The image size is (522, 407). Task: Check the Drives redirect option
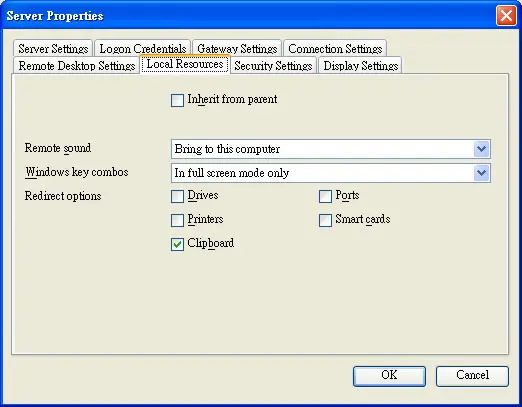[177, 196]
